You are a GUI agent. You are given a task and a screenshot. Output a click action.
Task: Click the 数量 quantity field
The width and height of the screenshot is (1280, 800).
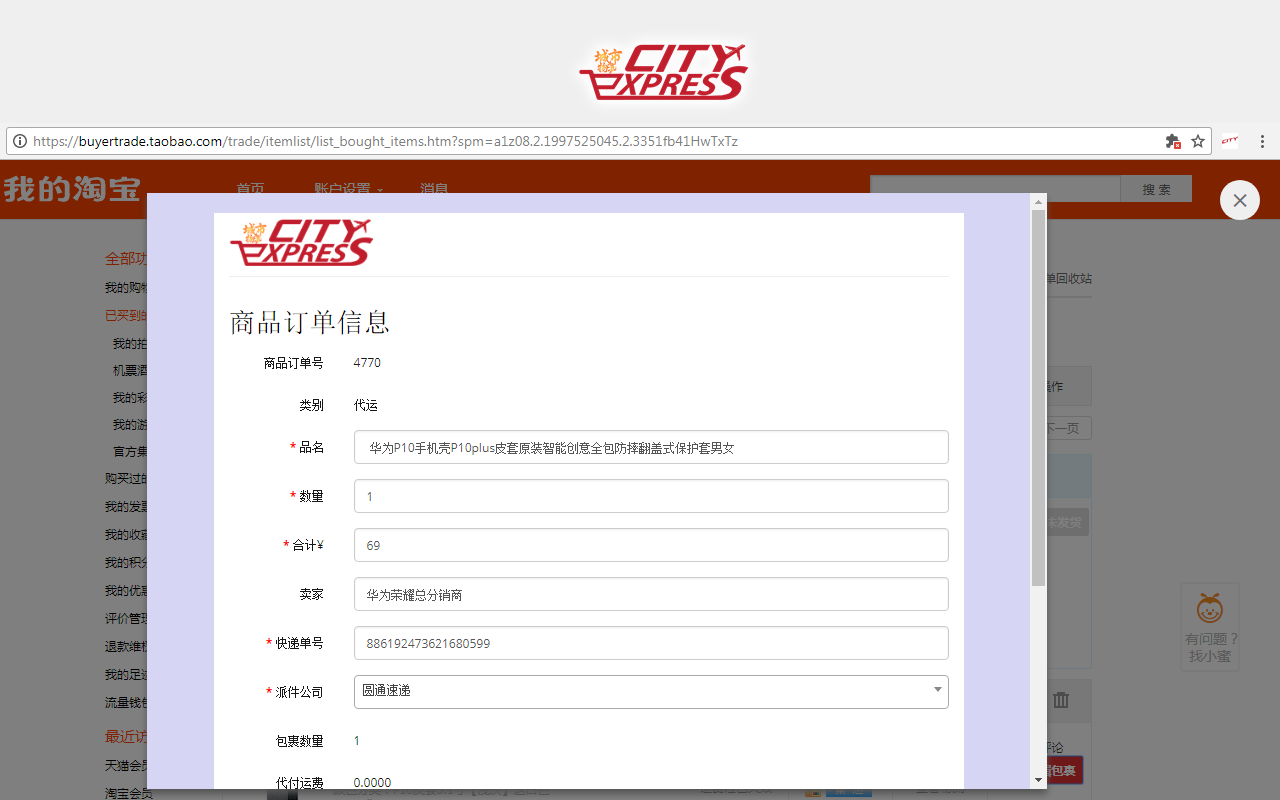tap(651, 496)
